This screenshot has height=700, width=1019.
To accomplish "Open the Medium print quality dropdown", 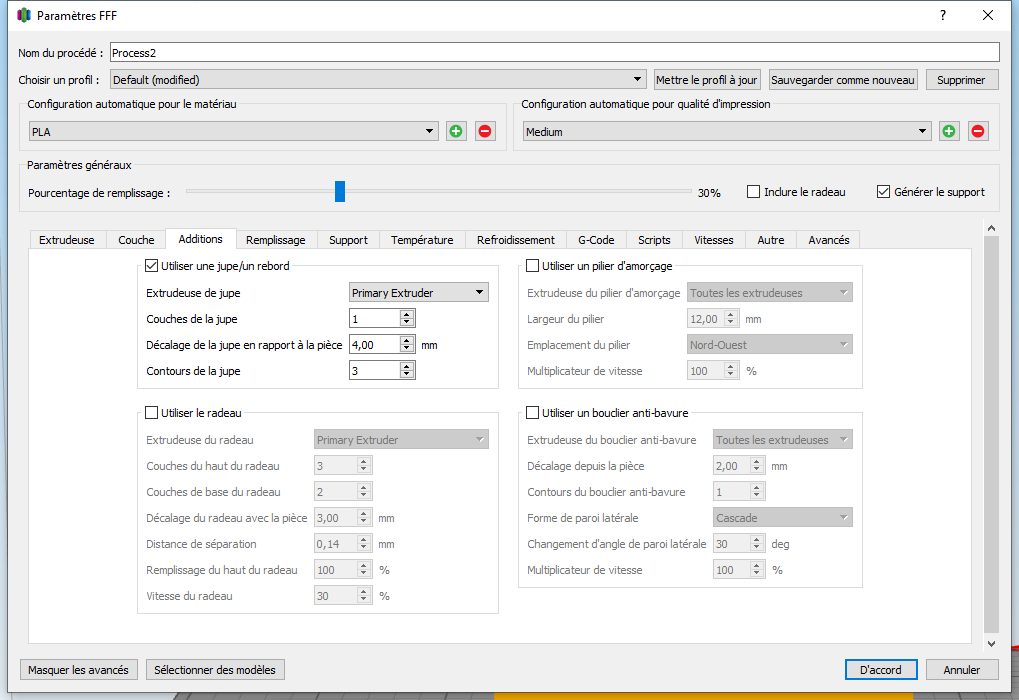I will [727, 131].
